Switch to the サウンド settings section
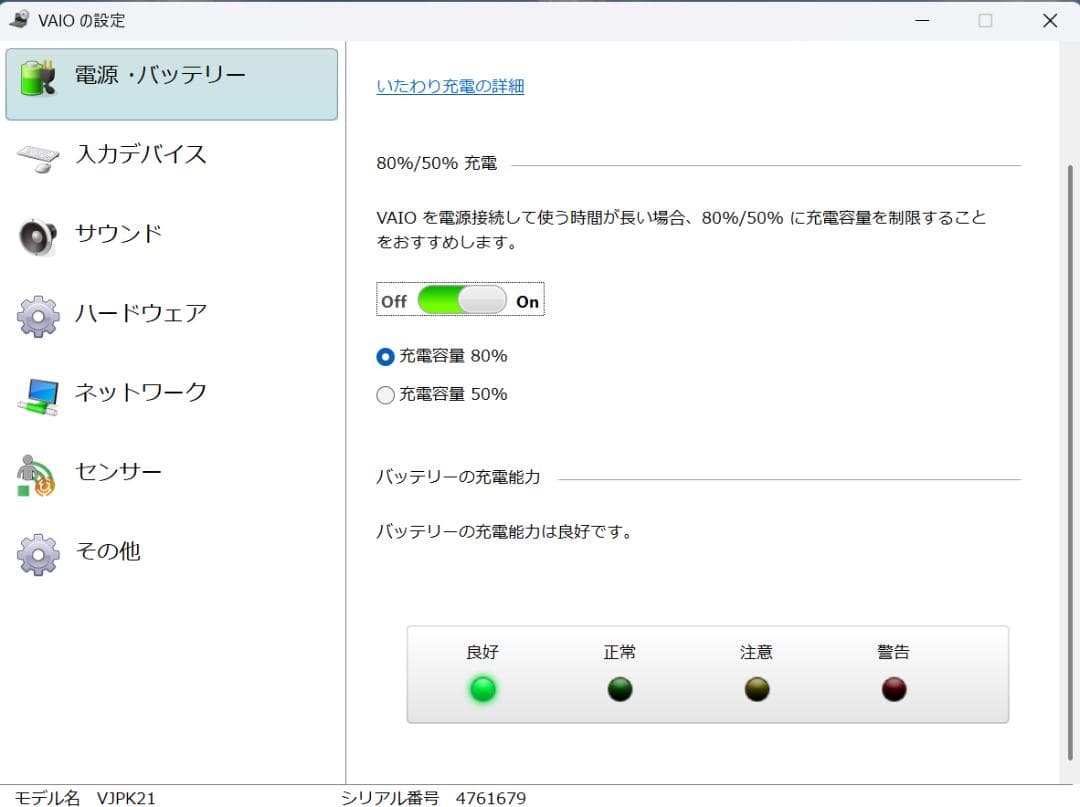The image size is (1080, 807). [x=120, y=234]
